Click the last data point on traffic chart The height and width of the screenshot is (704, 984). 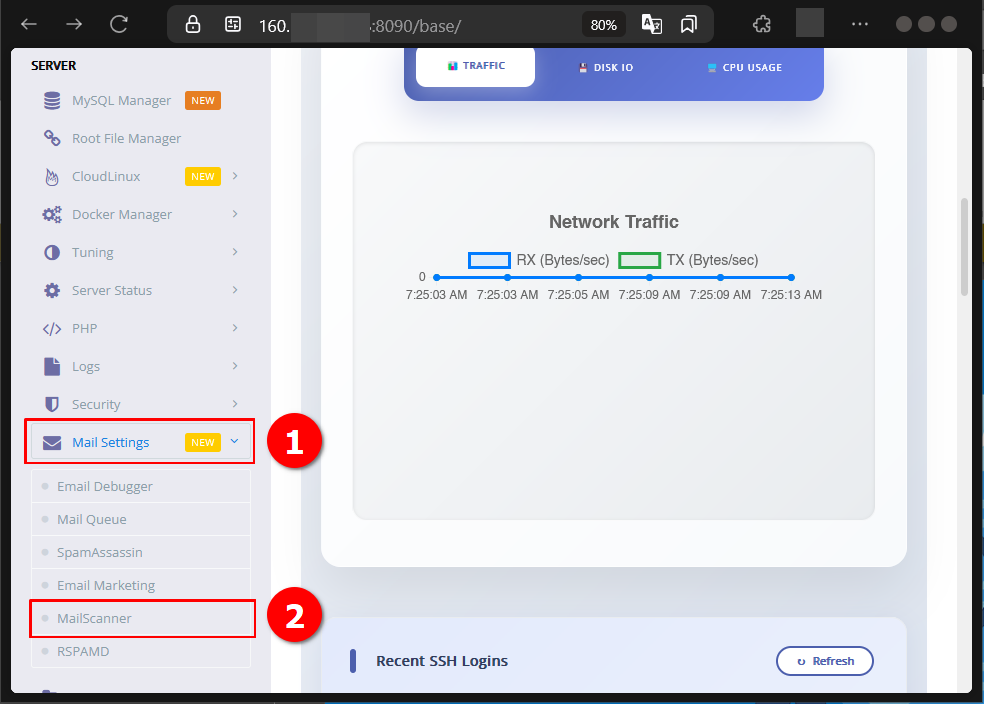pos(791,277)
